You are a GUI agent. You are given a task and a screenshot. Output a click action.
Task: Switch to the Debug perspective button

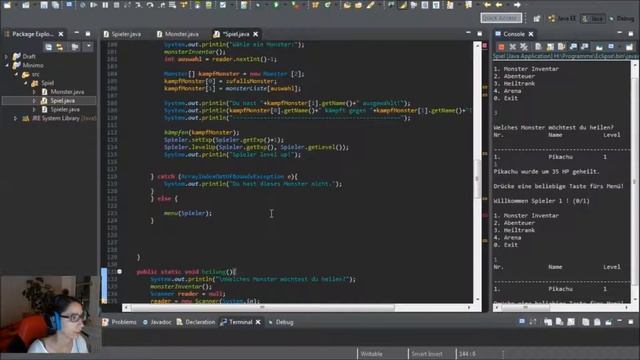pyautogui.click(x=622, y=18)
